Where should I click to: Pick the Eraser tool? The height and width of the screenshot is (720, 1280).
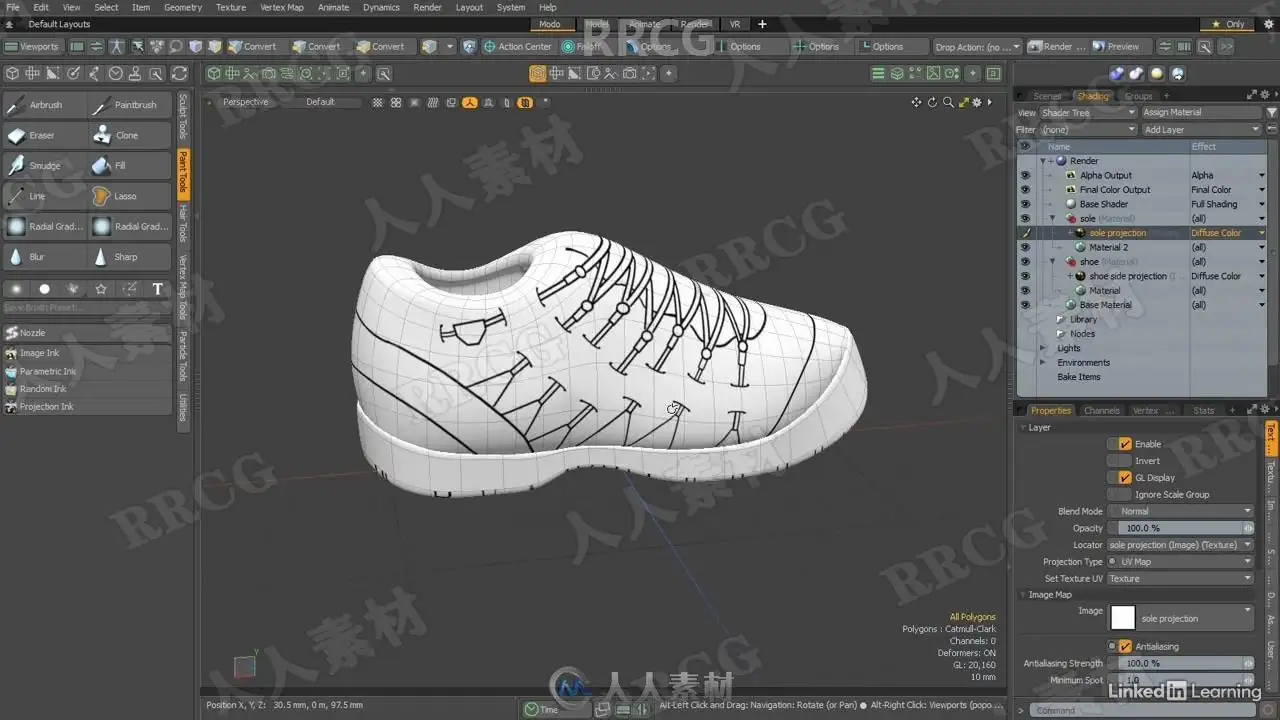[44, 135]
